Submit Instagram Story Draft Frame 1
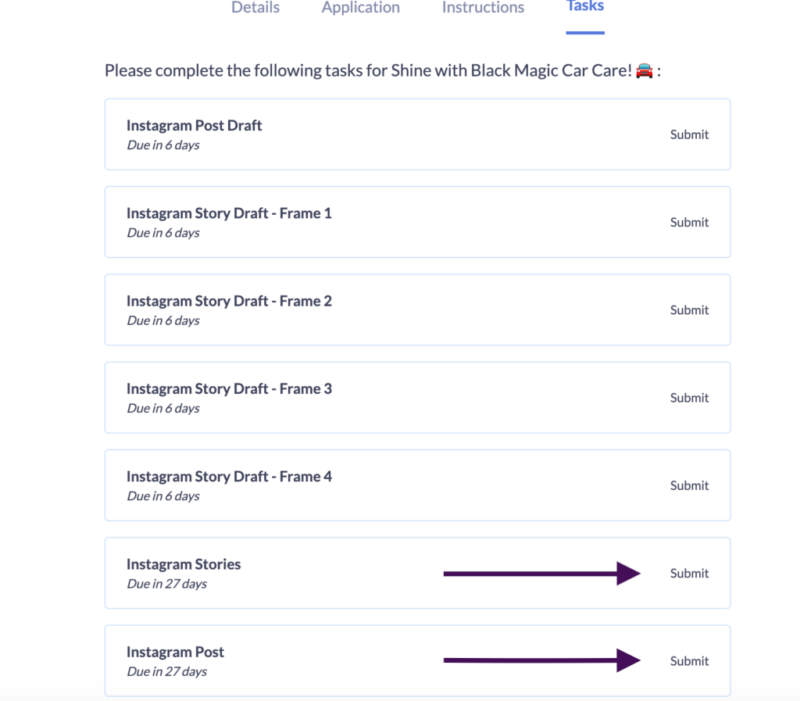Image resolution: width=800 pixels, height=701 pixels. (x=689, y=222)
